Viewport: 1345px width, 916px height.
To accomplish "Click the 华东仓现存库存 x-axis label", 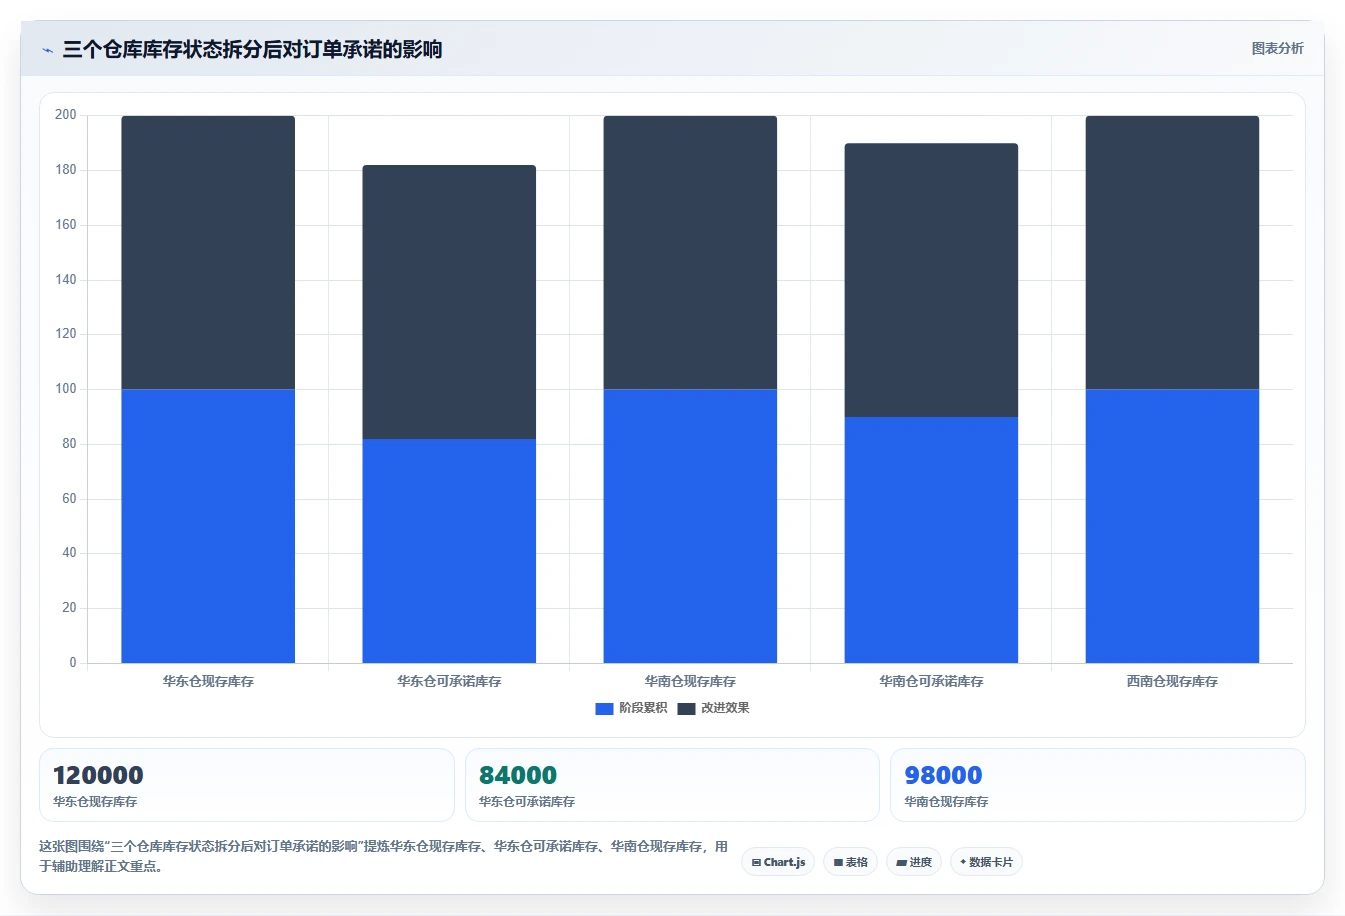I will click(x=208, y=681).
